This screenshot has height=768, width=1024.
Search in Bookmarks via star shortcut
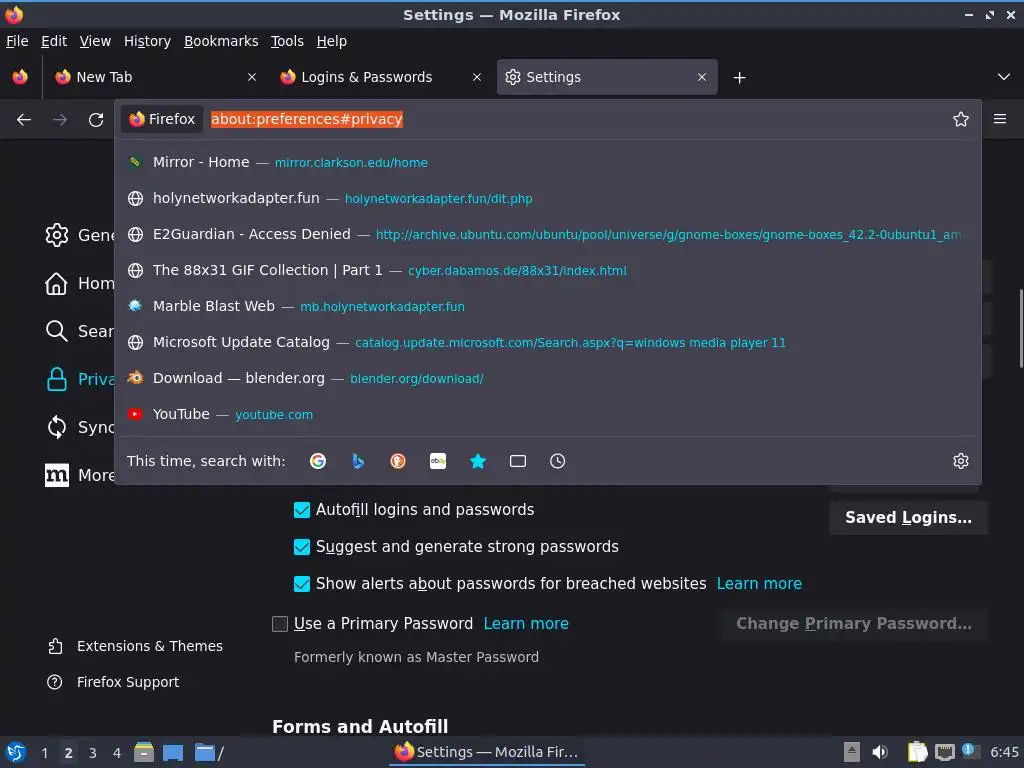tap(478, 461)
